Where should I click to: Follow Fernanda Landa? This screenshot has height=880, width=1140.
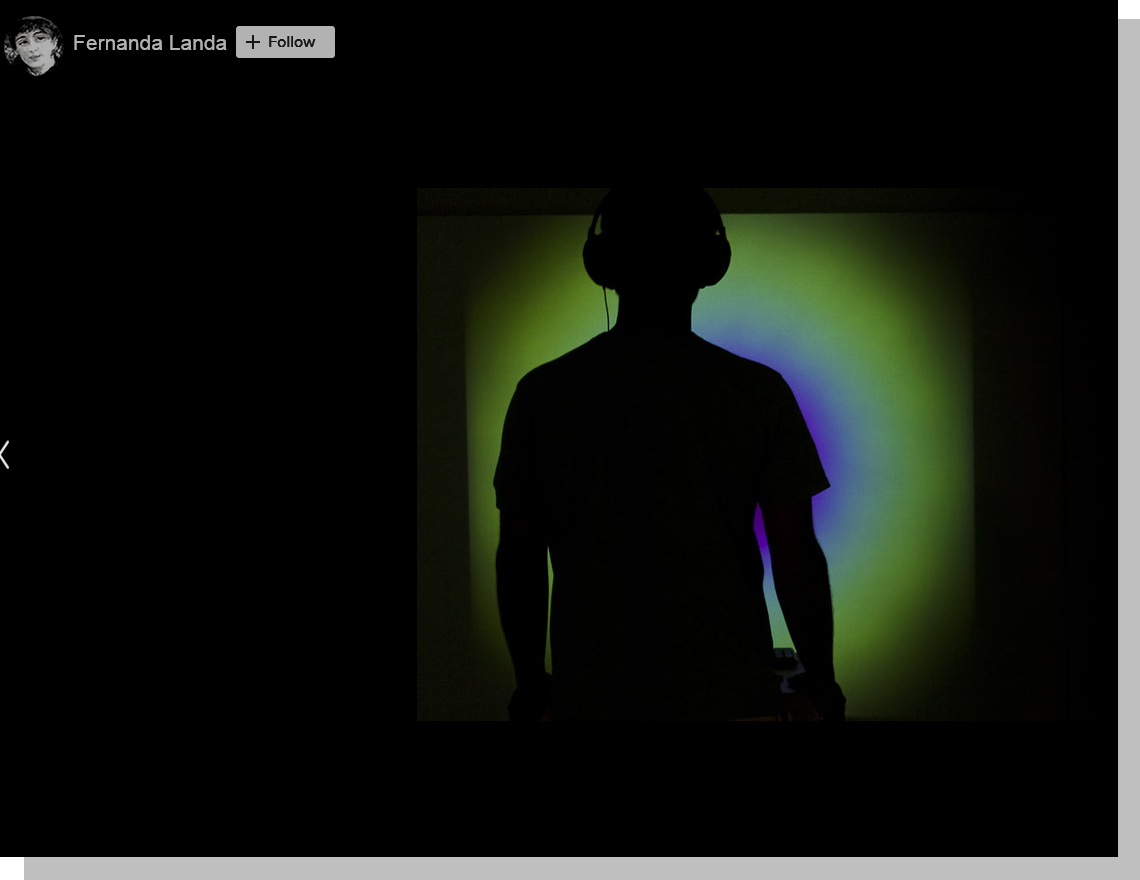[x=285, y=42]
